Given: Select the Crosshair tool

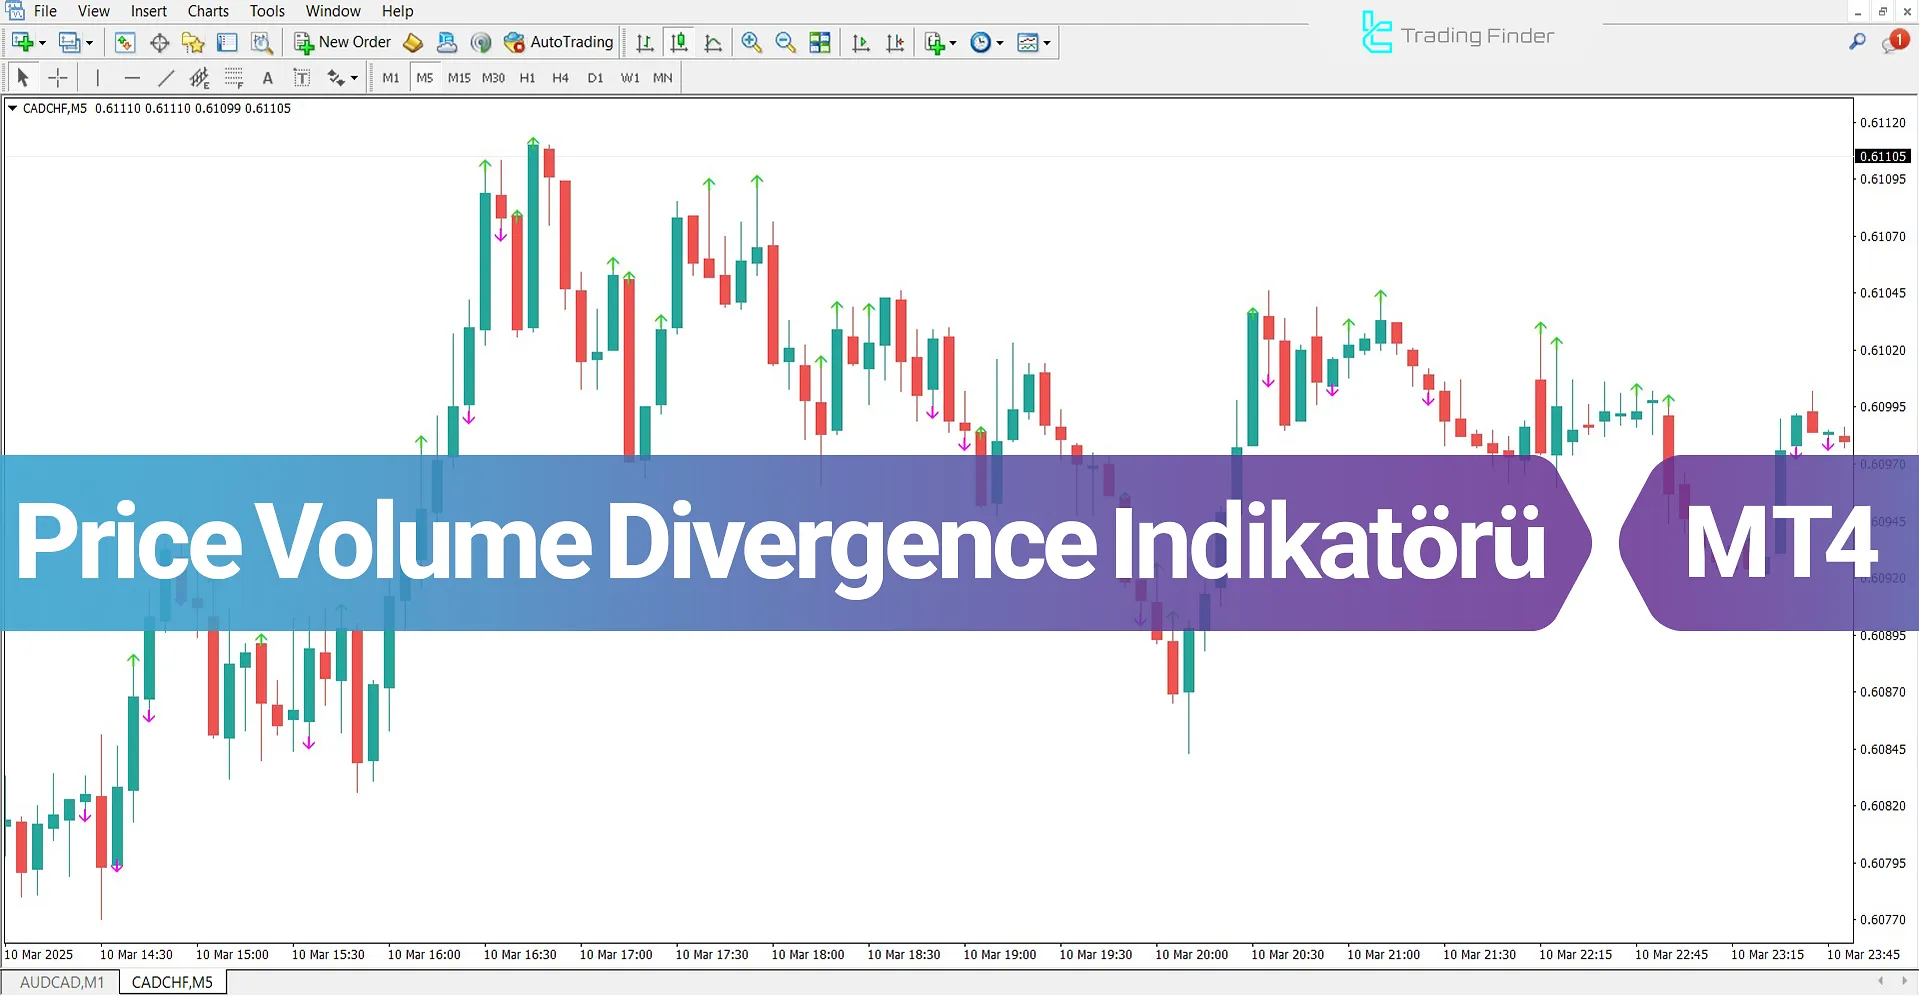Looking at the screenshot, I should pyautogui.click(x=57, y=77).
